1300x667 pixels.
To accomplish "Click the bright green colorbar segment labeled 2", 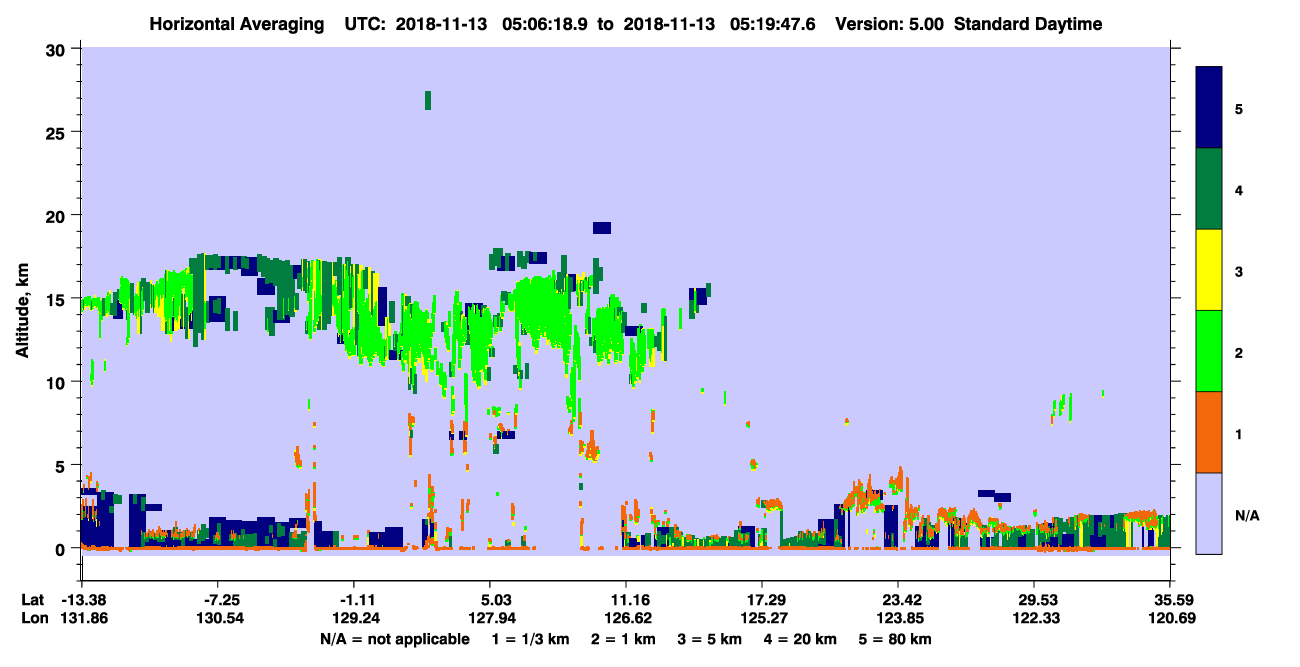I will (x=1210, y=351).
